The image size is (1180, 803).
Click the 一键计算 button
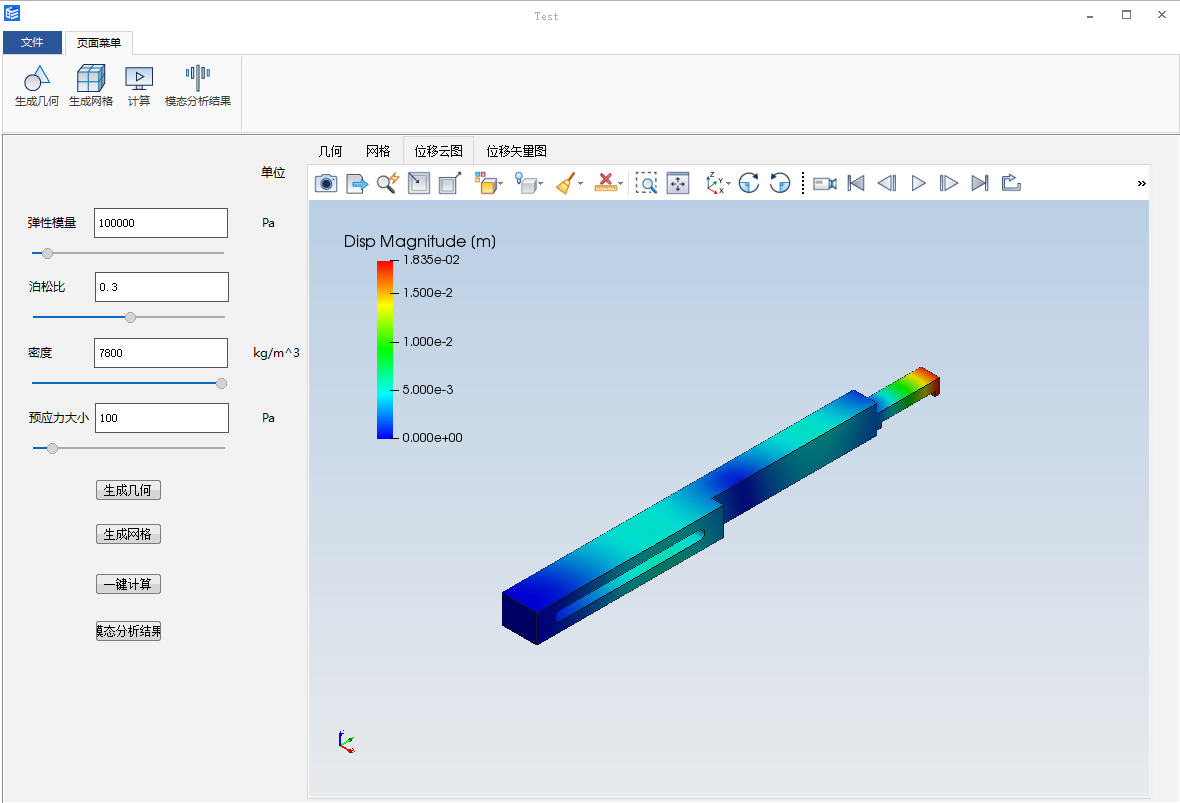(128, 584)
